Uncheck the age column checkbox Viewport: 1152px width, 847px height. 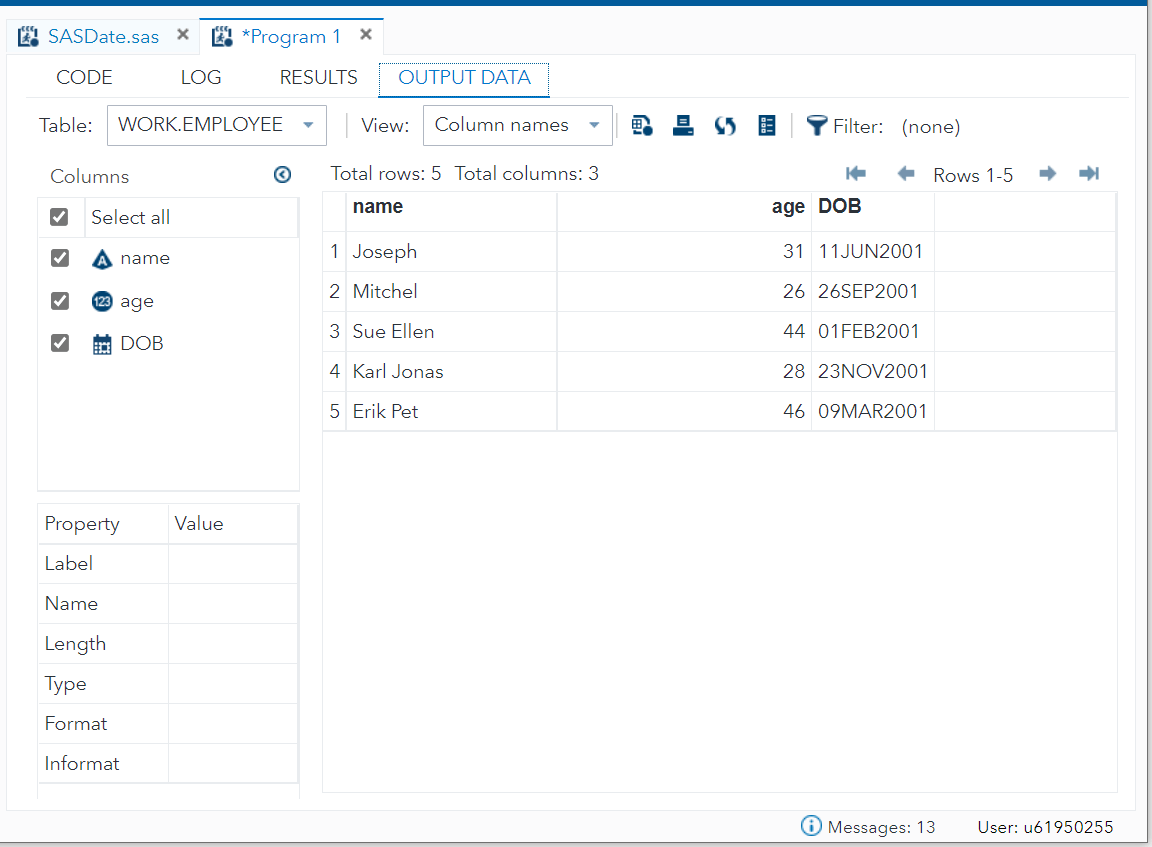59,301
